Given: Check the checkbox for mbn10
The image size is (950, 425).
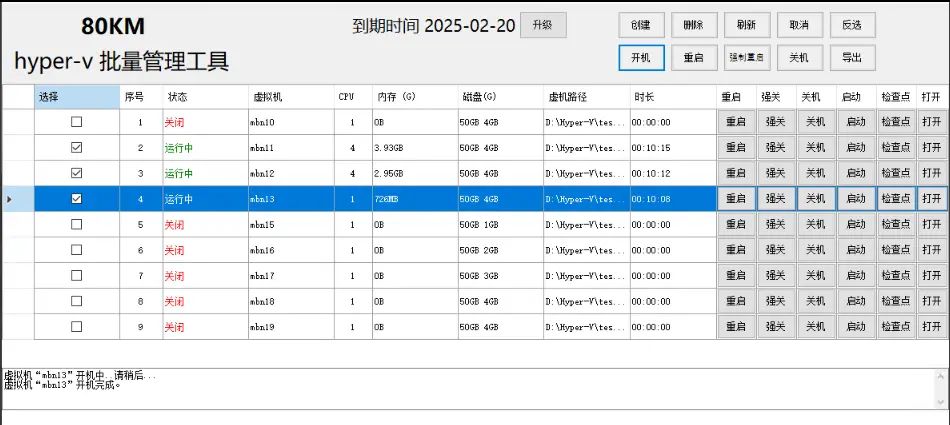Looking at the screenshot, I should pyautogui.click(x=77, y=122).
